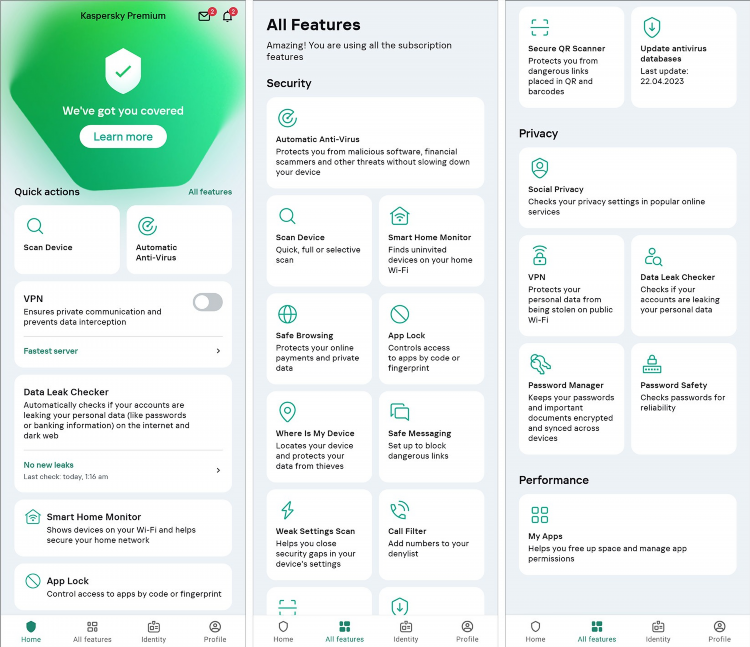Open Smart Home Monitor icon in All Features

[x=399, y=216]
